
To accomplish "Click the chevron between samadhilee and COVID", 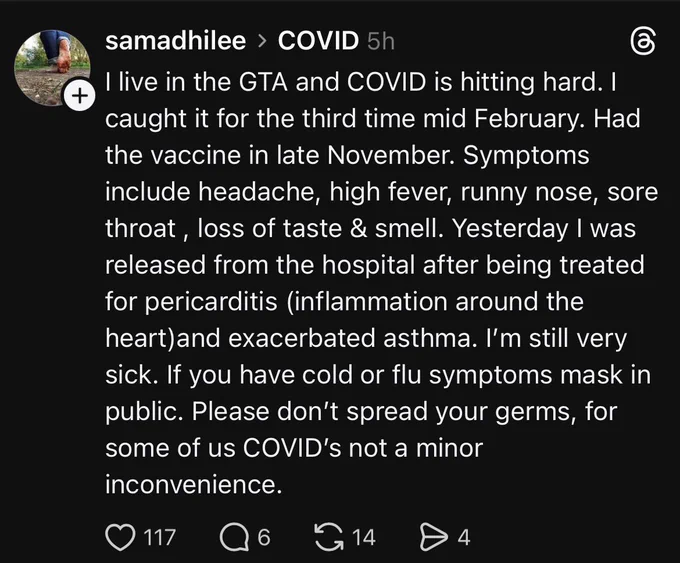I will (x=262, y=42).
